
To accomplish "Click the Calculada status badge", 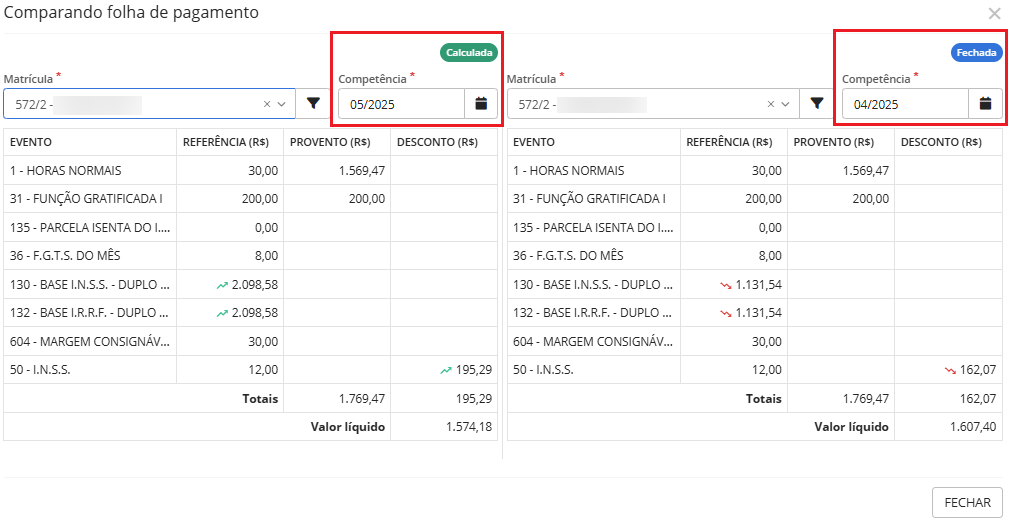I will pyautogui.click(x=469, y=53).
